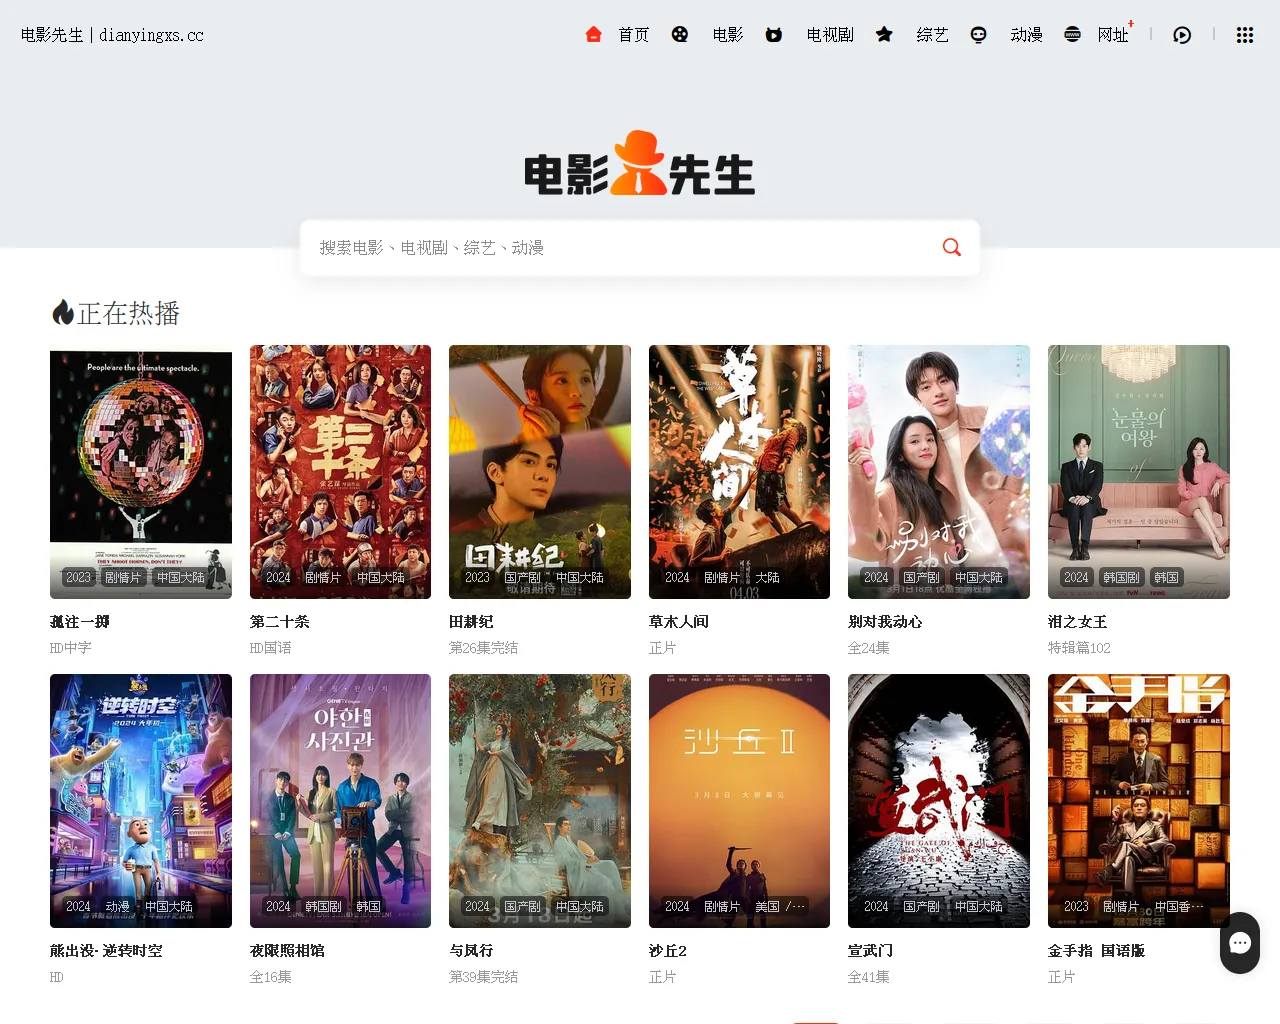This screenshot has width=1280, height=1024.
Task: Click the 第39集完结 status text
Action: pos(484,977)
